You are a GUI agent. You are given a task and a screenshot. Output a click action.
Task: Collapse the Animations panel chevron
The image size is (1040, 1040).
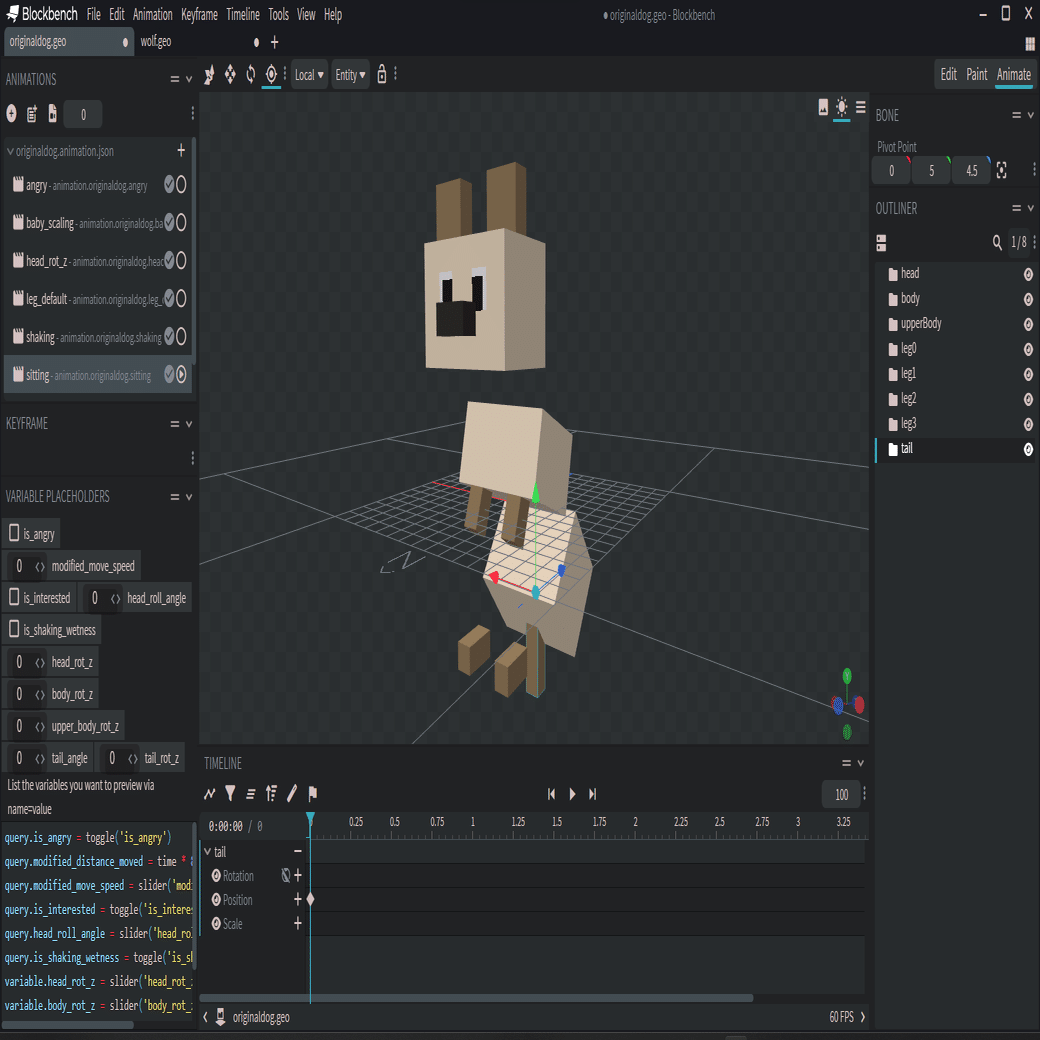(188, 79)
